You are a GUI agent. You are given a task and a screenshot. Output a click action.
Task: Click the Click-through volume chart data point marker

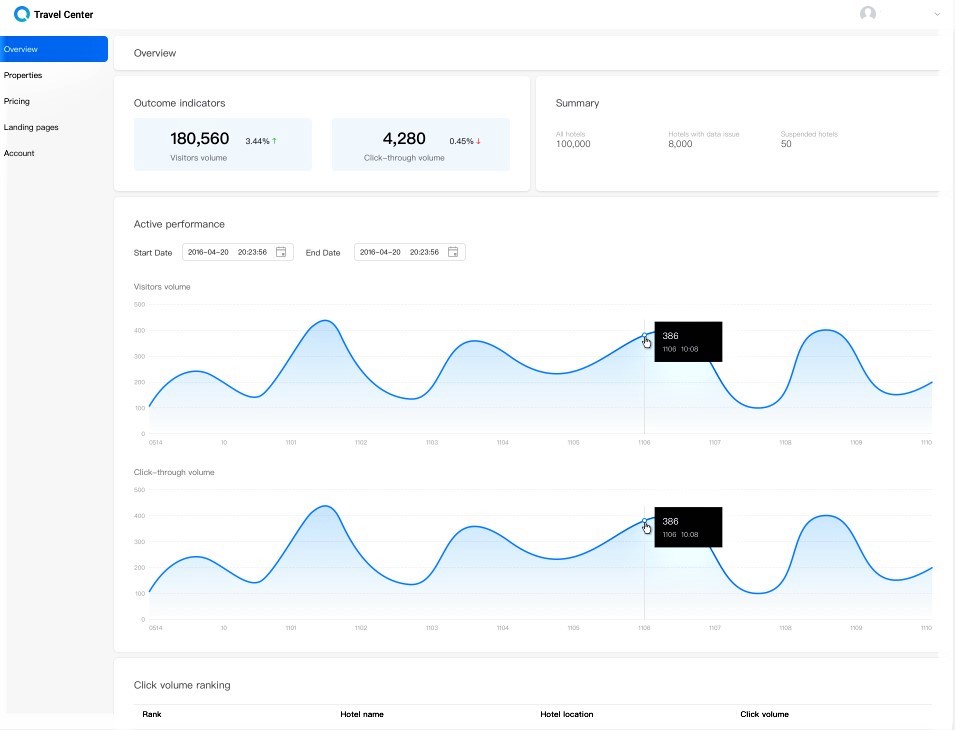644,521
